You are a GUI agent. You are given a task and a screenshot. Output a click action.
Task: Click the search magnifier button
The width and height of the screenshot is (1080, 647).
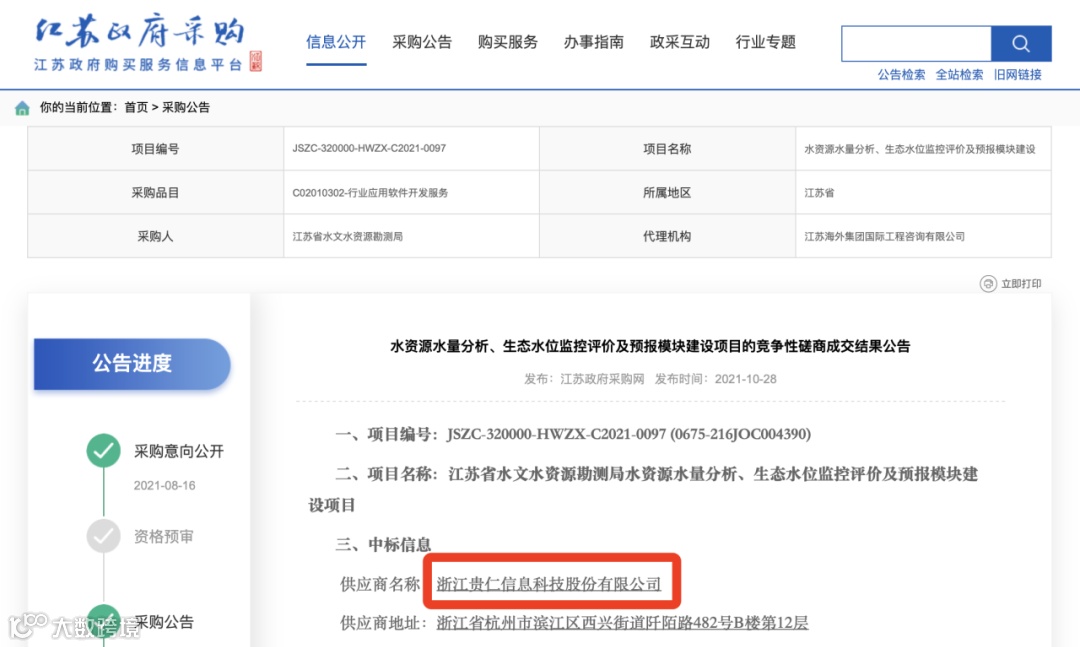tap(1021, 44)
